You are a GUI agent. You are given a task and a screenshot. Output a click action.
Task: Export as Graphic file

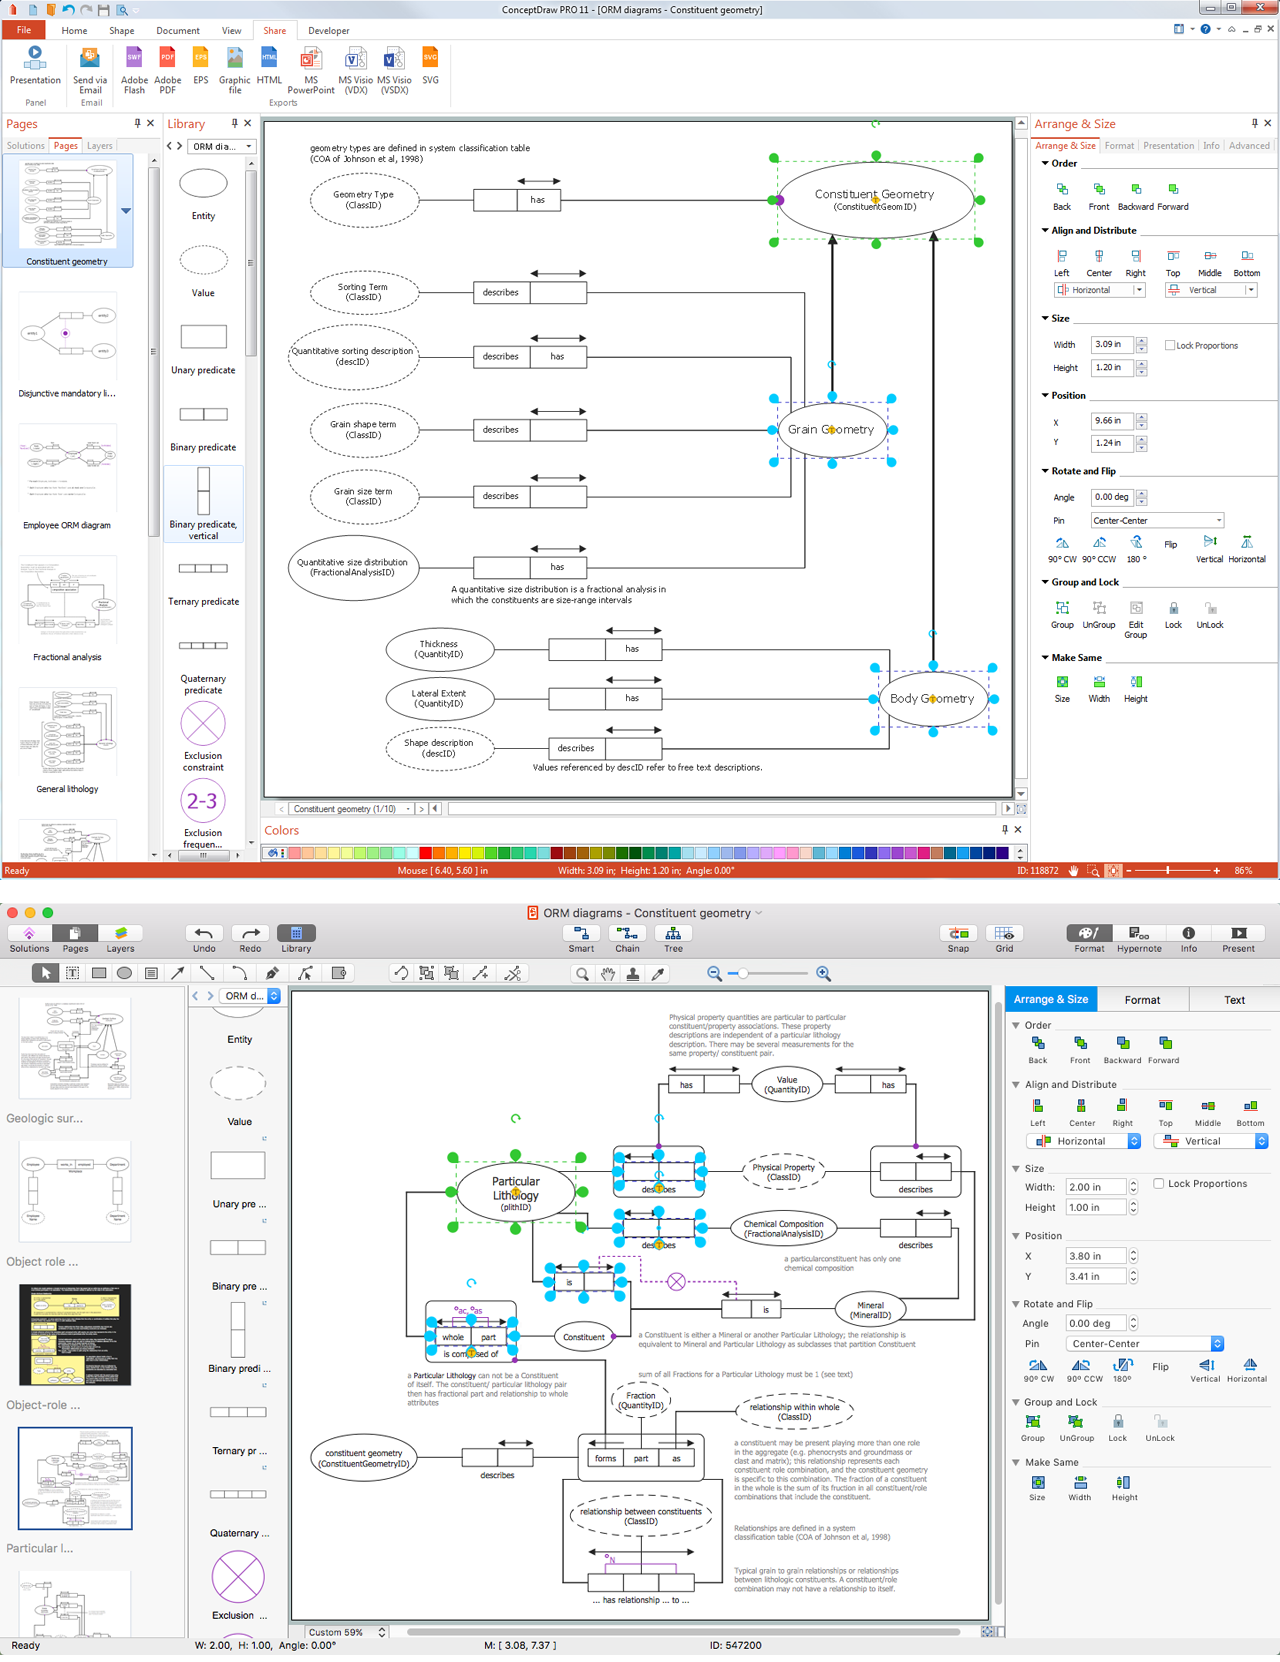pyautogui.click(x=234, y=71)
